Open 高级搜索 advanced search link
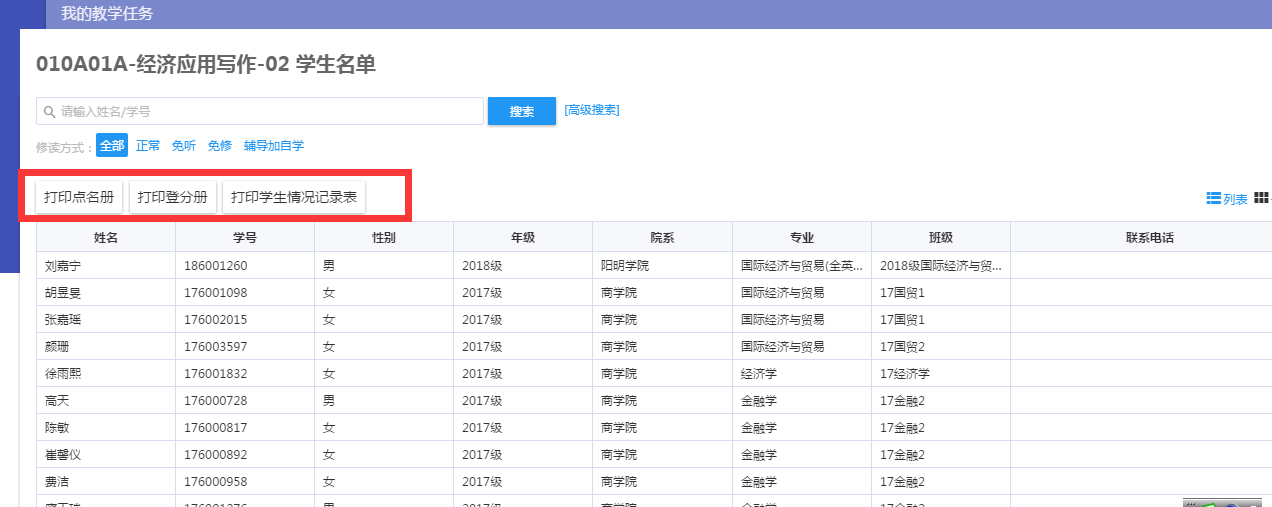 tap(592, 110)
